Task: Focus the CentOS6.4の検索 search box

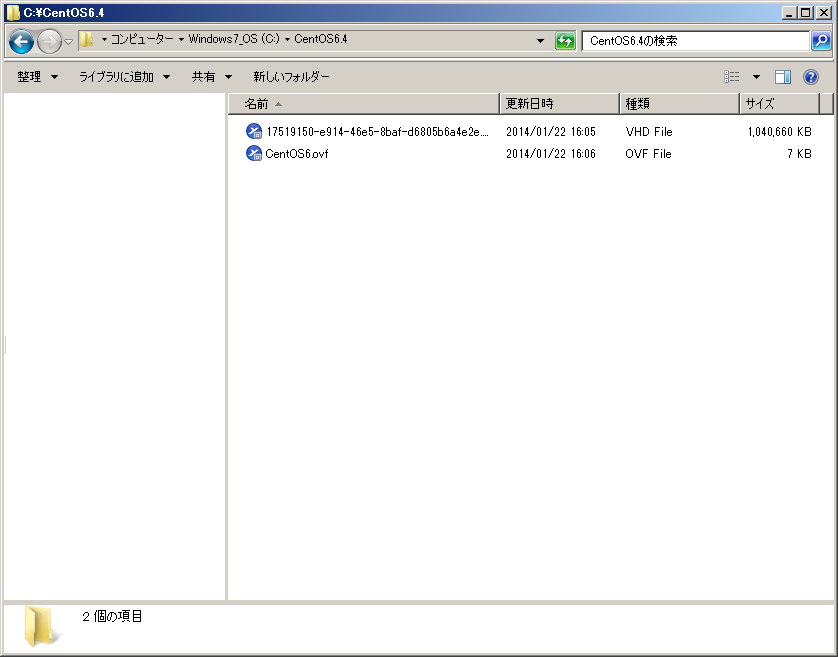Action: [695, 41]
